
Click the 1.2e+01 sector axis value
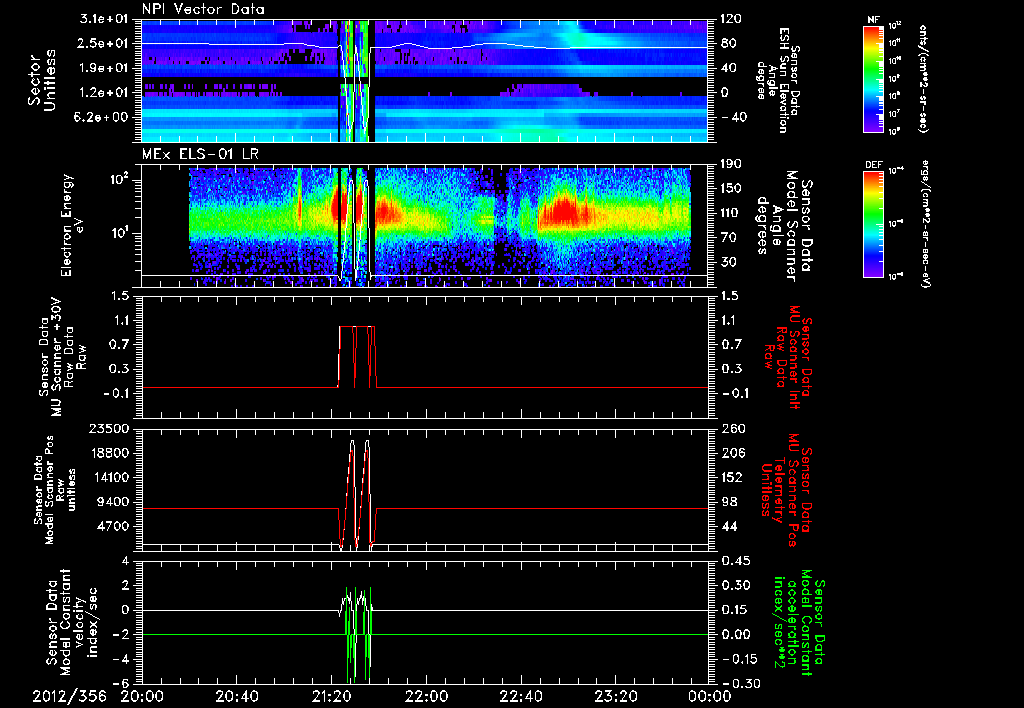[x=104, y=93]
